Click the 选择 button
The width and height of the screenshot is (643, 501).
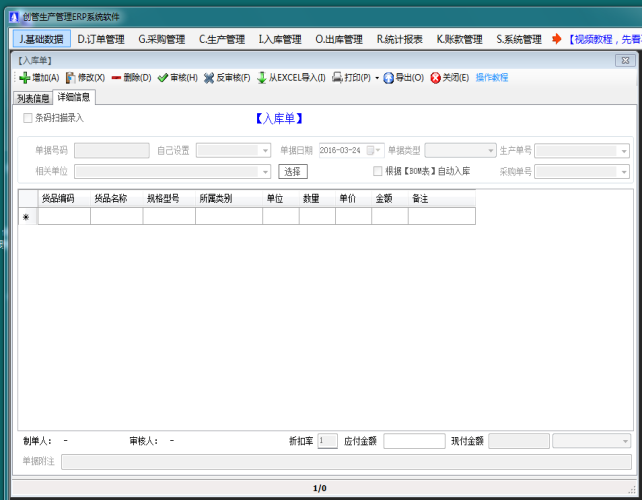(x=292, y=171)
